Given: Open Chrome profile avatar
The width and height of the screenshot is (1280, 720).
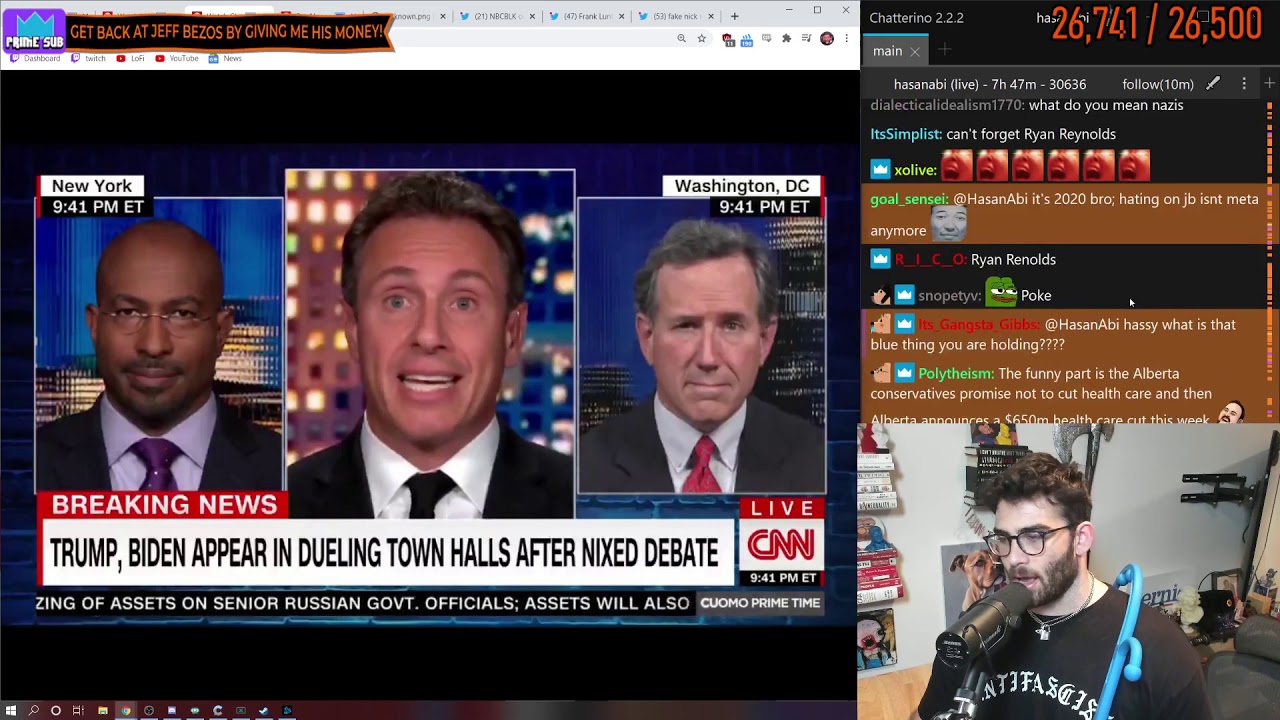Looking at the screenshot, I should (x=826, y=38).
